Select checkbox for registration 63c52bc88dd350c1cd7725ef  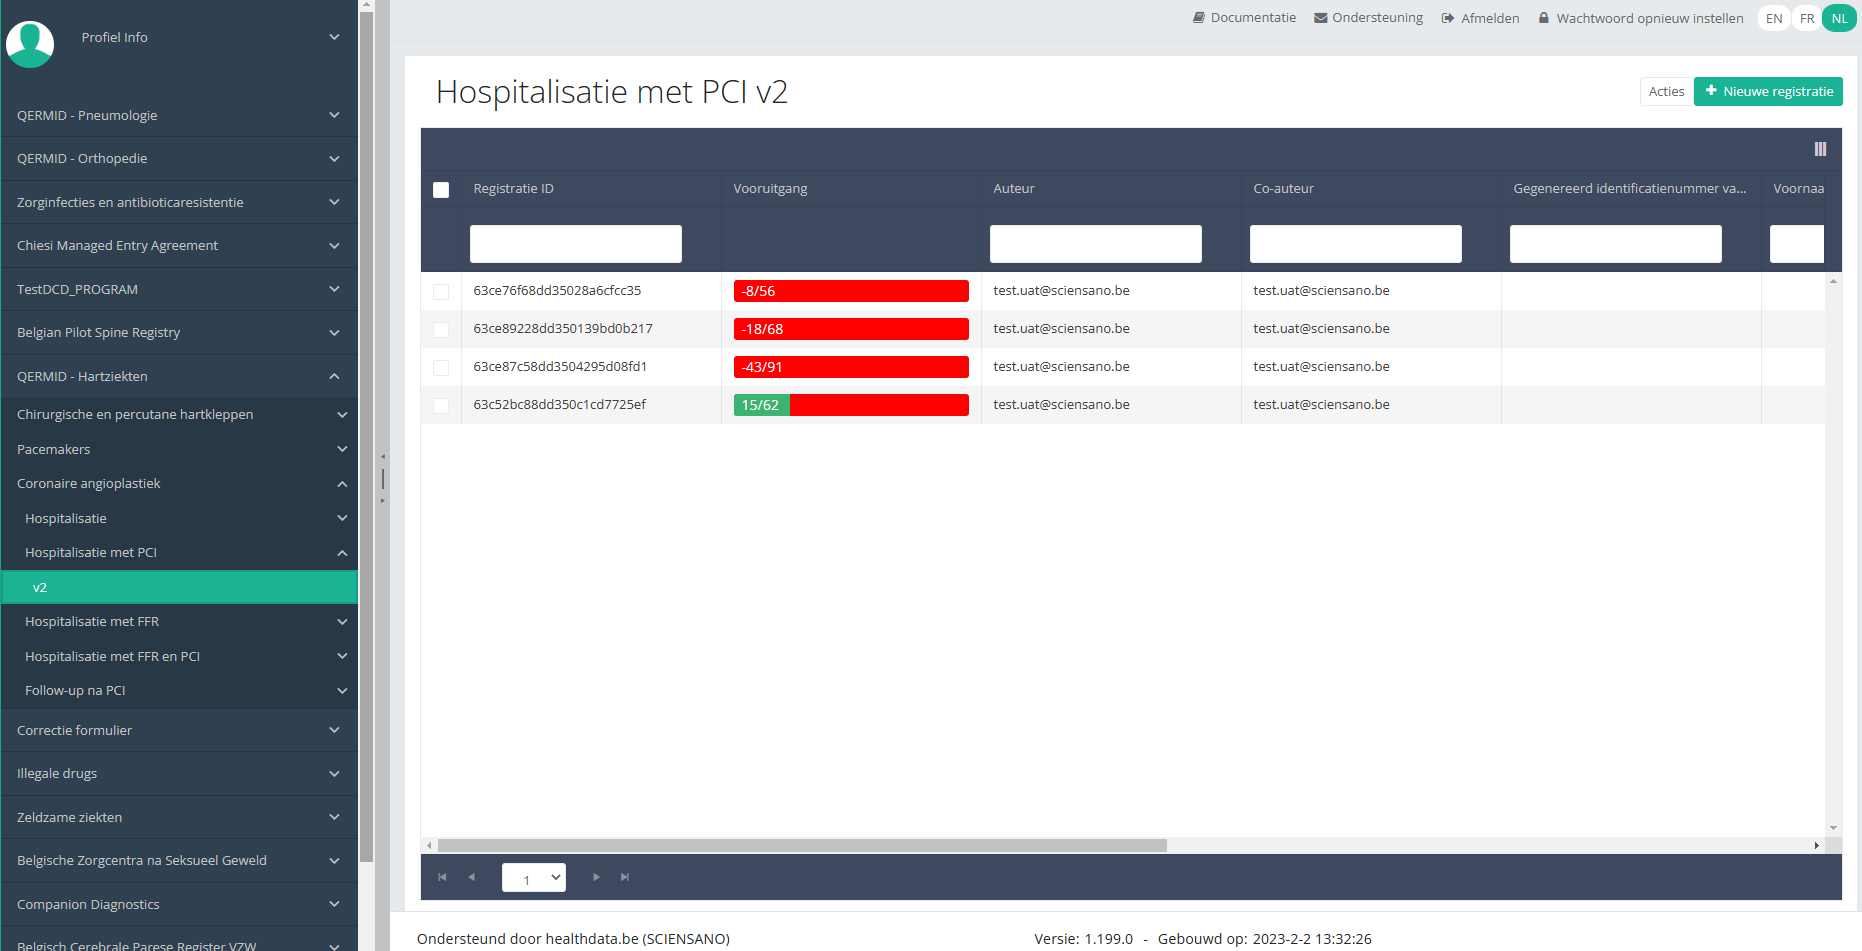(x=441, y=406)
